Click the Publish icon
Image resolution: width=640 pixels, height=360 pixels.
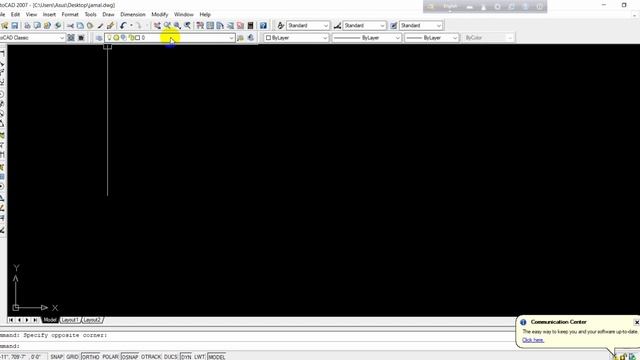(47, 25)
